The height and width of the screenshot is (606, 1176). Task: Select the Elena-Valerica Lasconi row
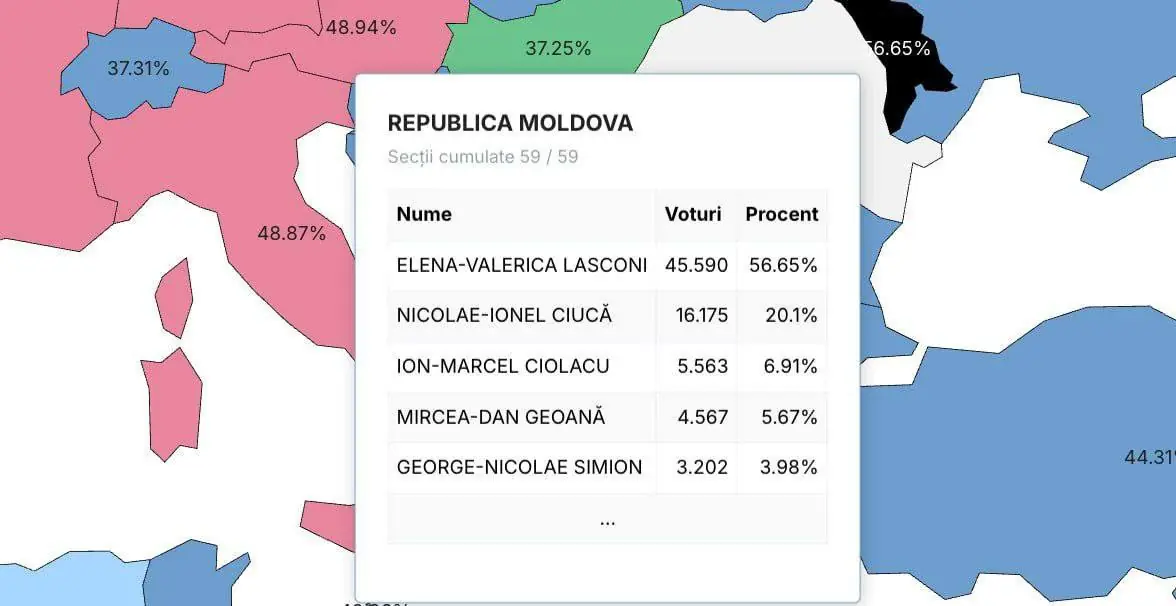tap(608, 266)
